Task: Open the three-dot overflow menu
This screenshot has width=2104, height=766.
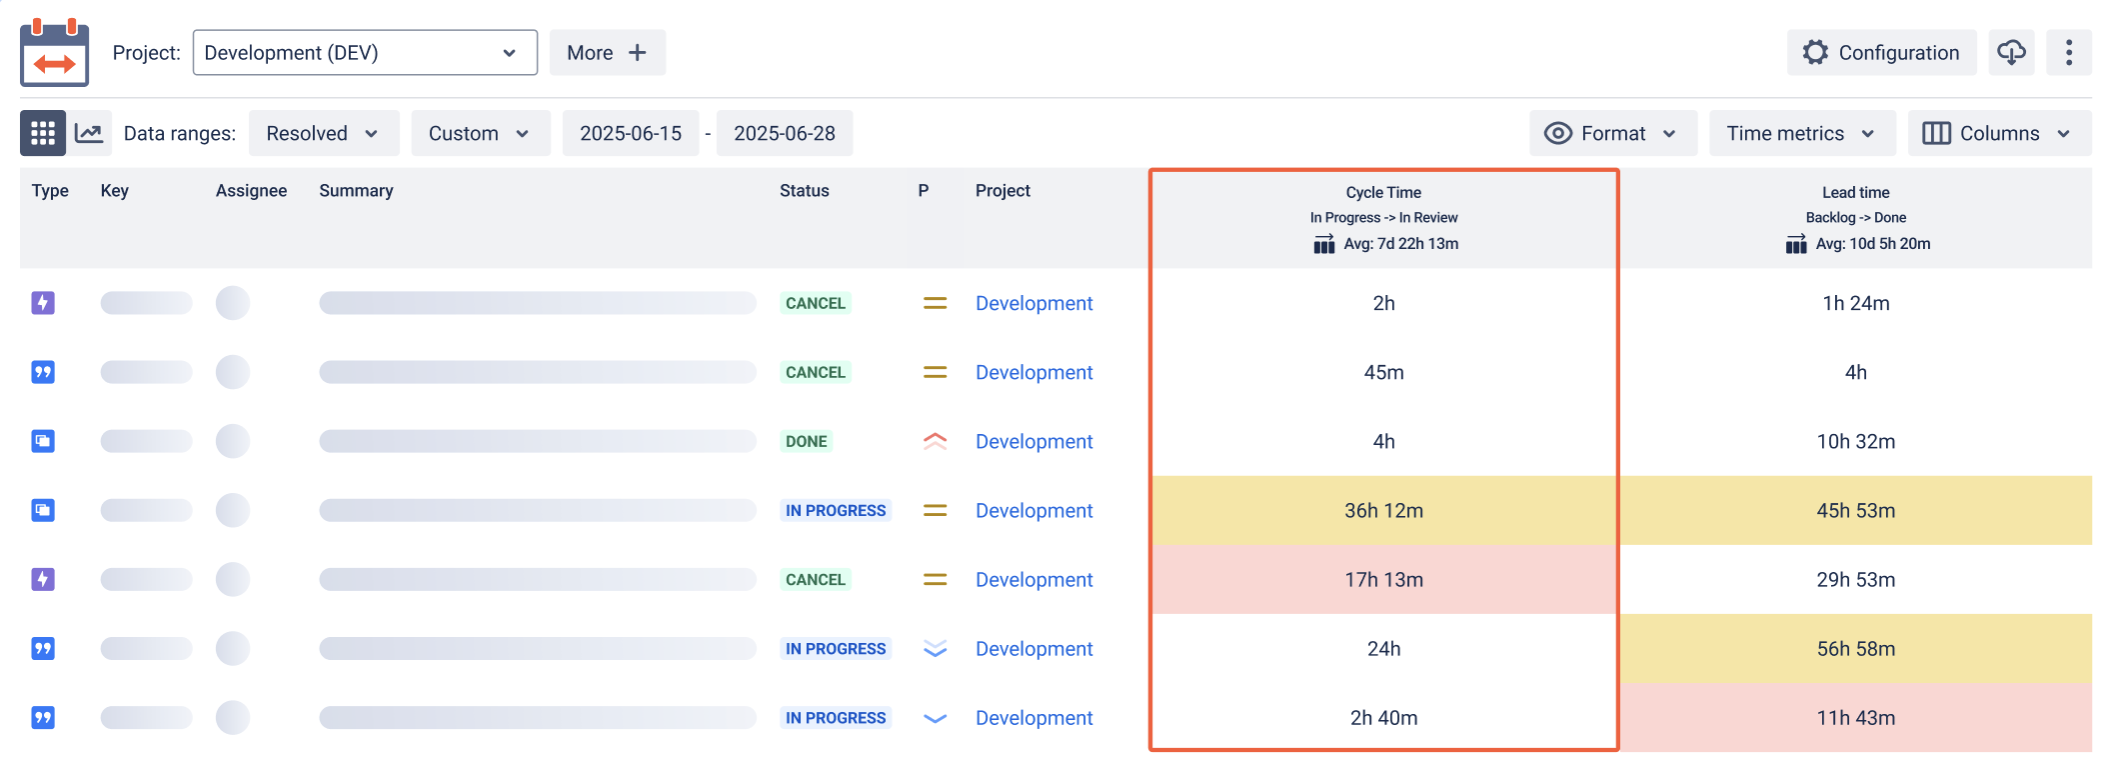Action: click(x=2069, y=52)
